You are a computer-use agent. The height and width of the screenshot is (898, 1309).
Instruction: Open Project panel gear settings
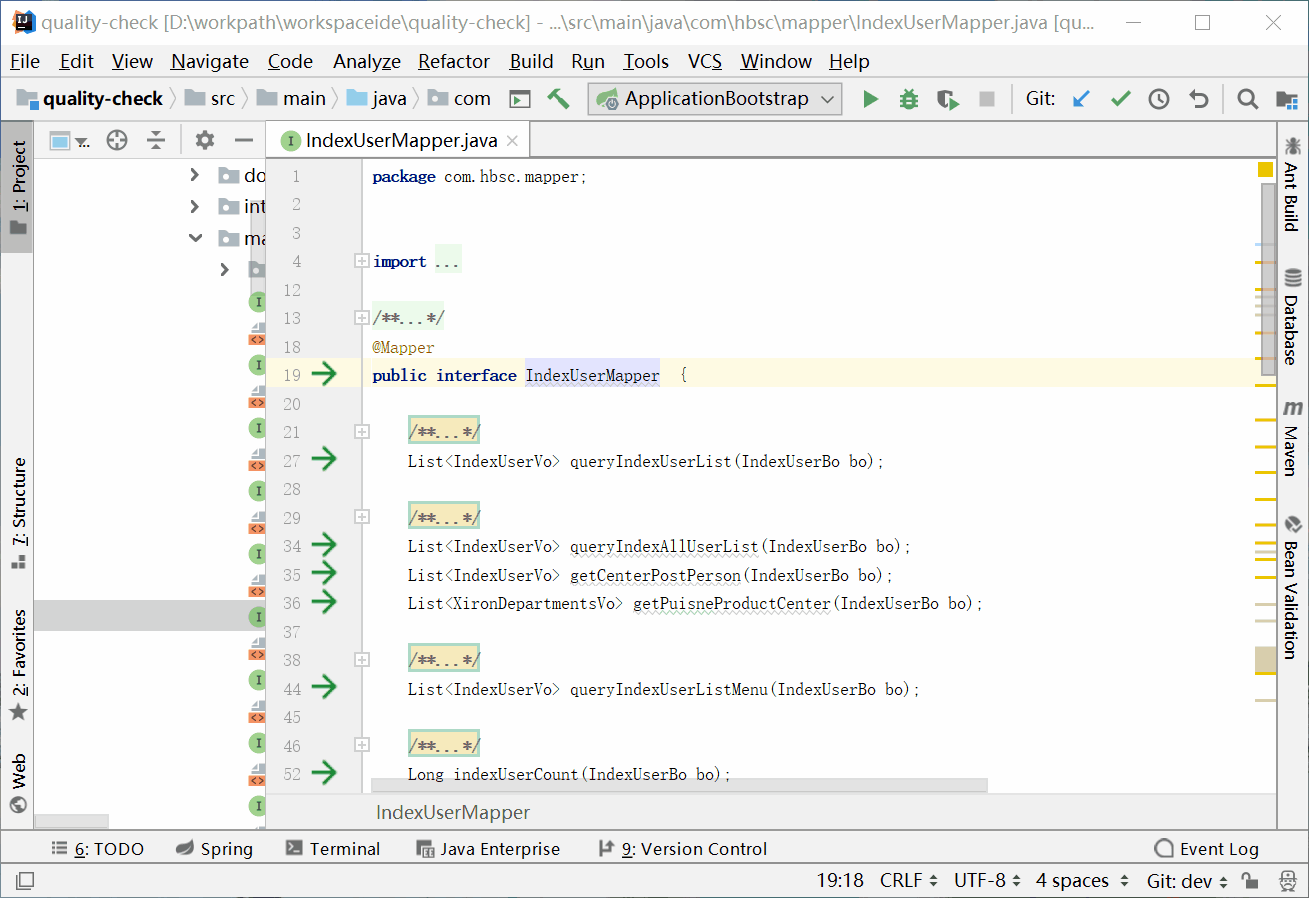pos(204,140)
